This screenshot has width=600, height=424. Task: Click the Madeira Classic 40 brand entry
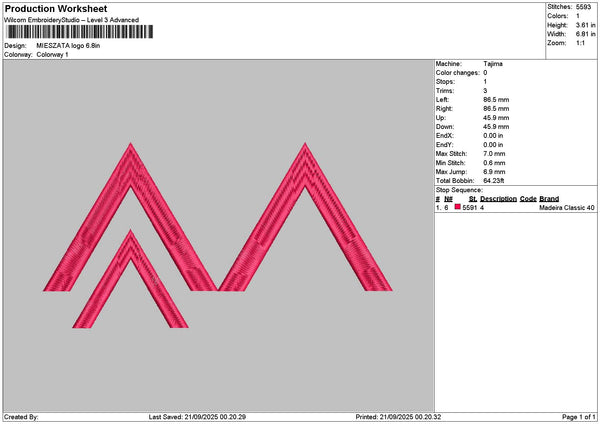[x=567, y=207]
